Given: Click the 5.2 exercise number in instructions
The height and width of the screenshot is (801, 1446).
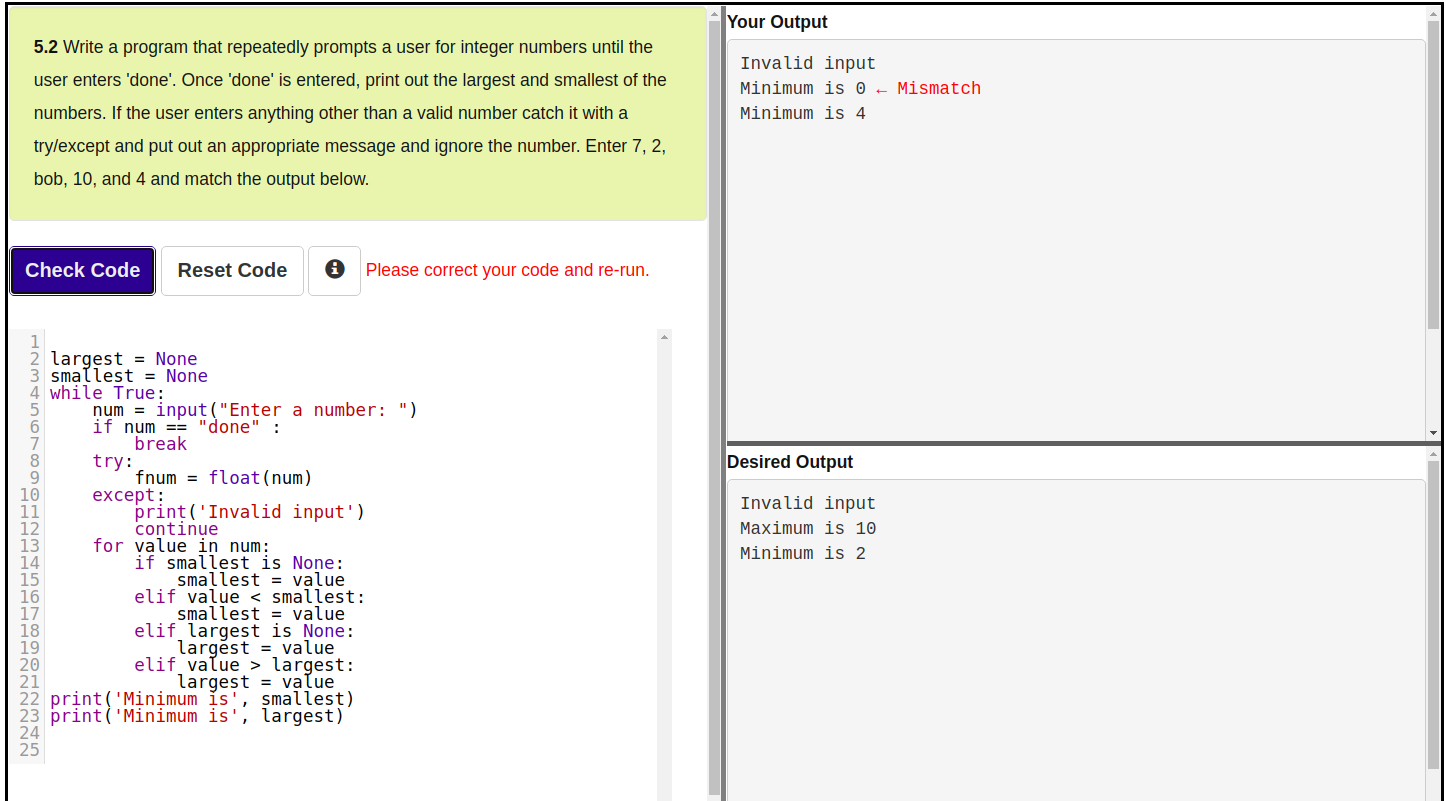Looking at the screenshot, I should tap(46, 47).
